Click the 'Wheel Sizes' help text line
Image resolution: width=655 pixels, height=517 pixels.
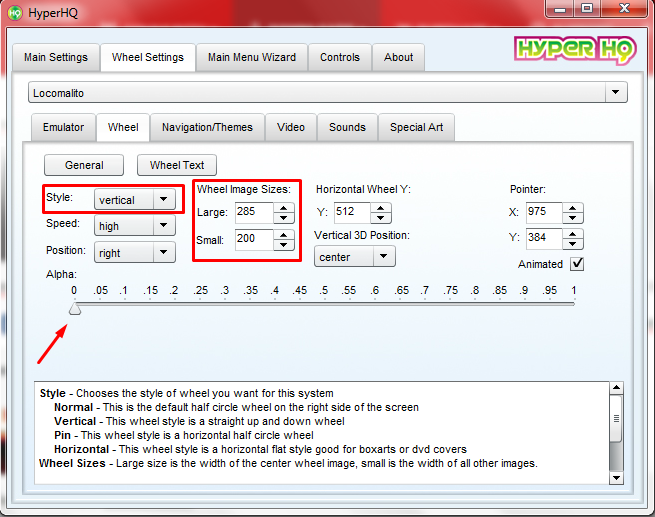point(288,464)
